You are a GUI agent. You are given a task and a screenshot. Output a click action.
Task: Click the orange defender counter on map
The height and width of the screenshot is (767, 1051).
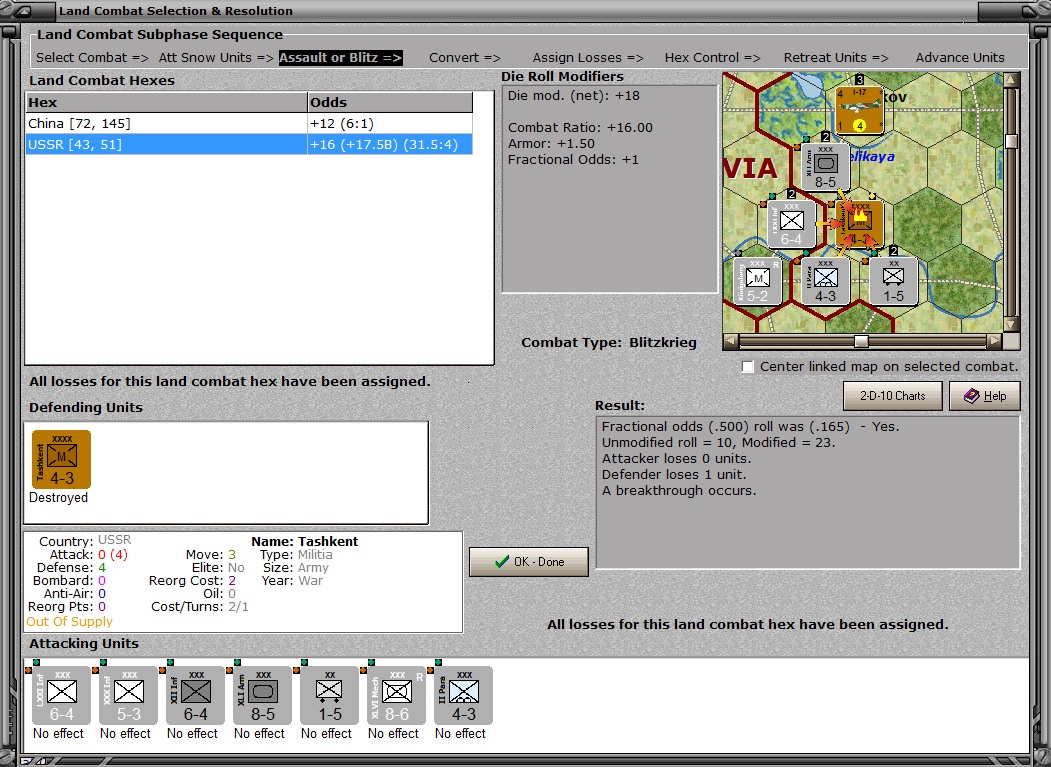[x=859, y=224]
